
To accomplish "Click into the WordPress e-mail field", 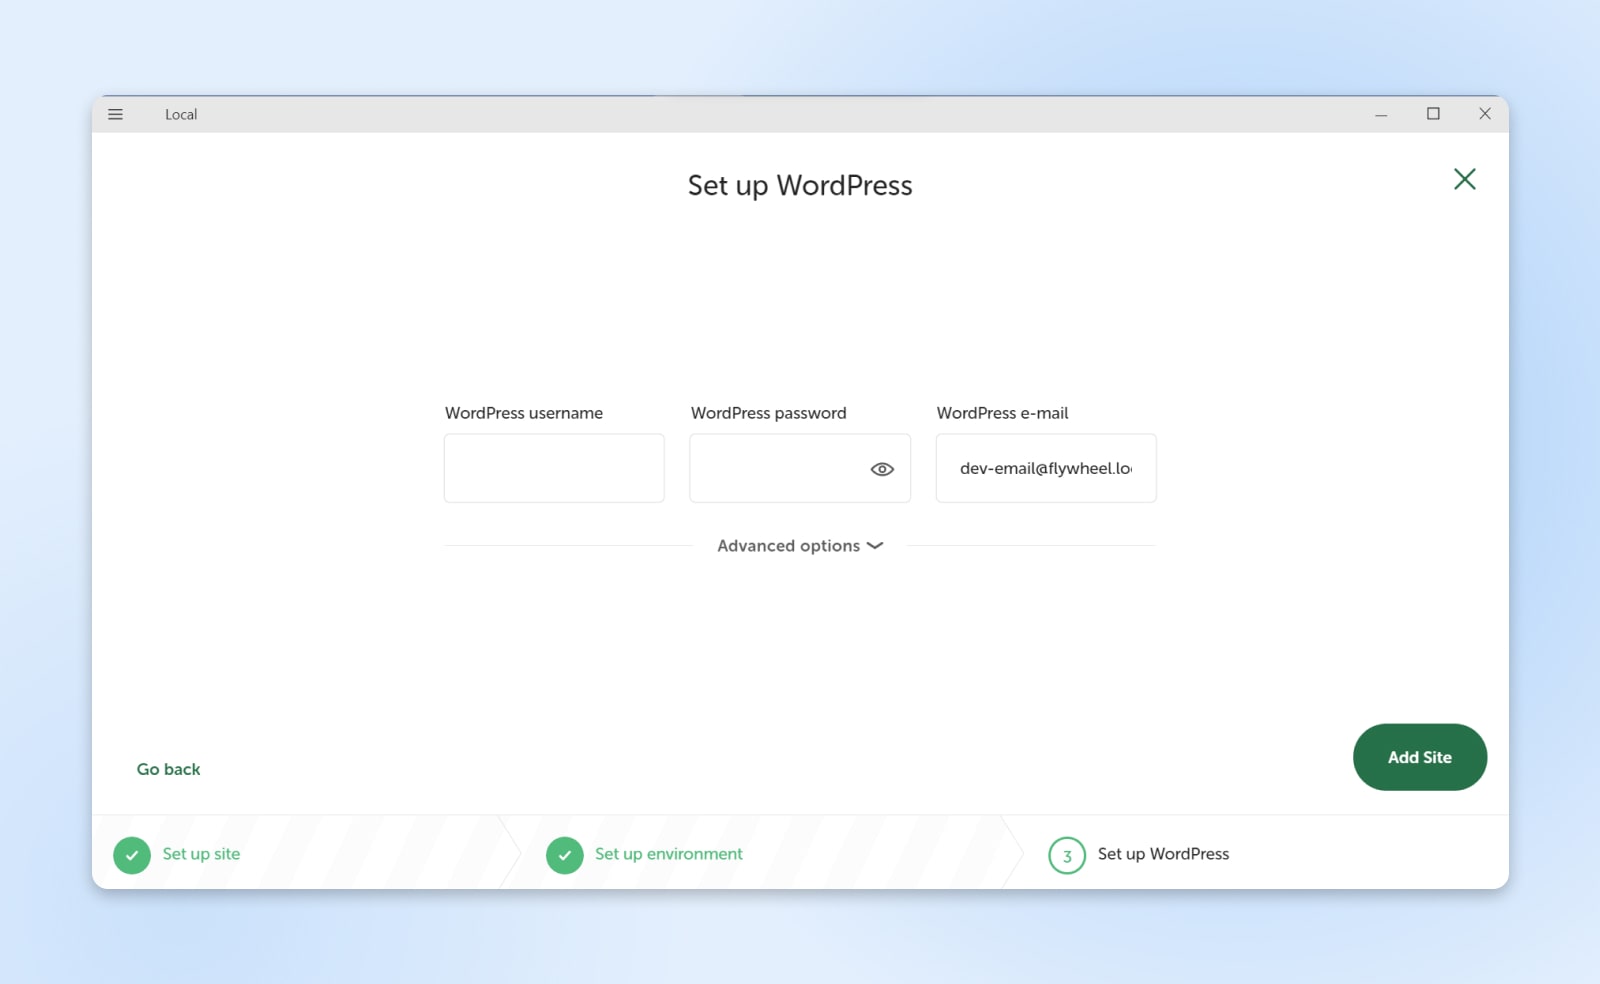I will click(1046, 468).
